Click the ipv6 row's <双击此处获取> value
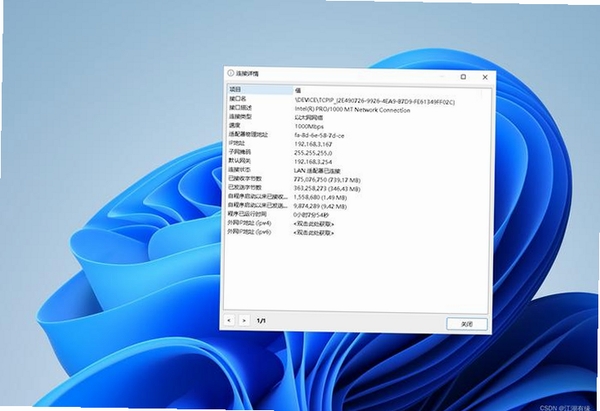This screenshot has width=600, height=411. coord(313,233)
